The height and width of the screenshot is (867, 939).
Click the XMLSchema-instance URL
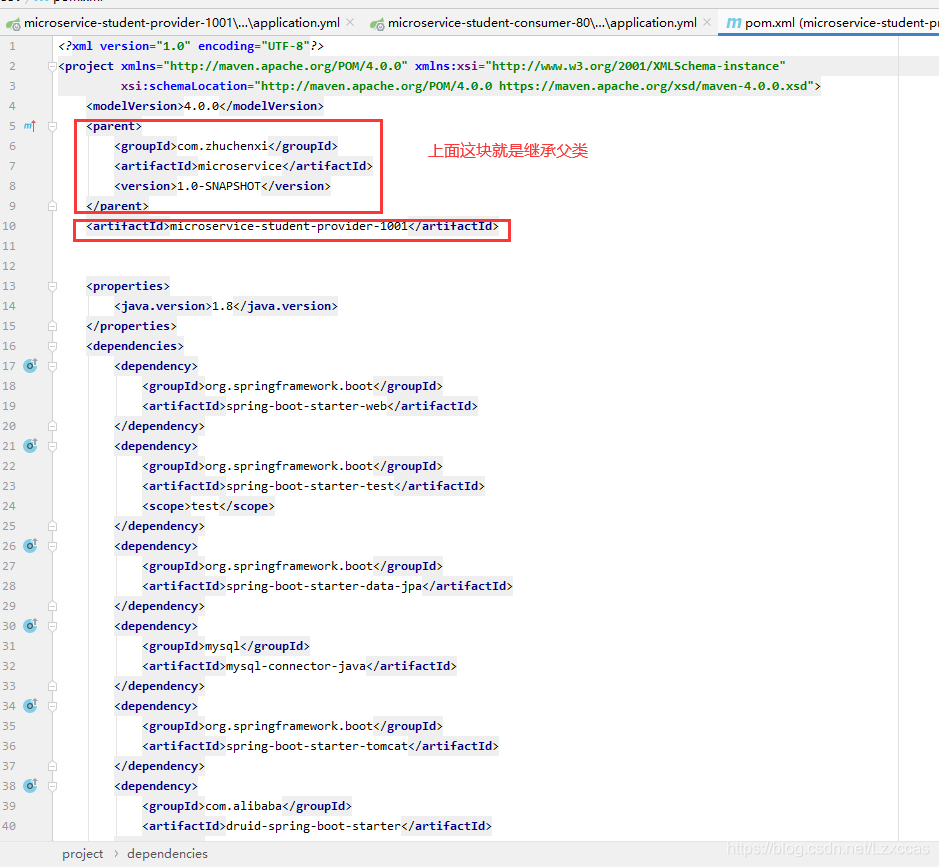635,66
